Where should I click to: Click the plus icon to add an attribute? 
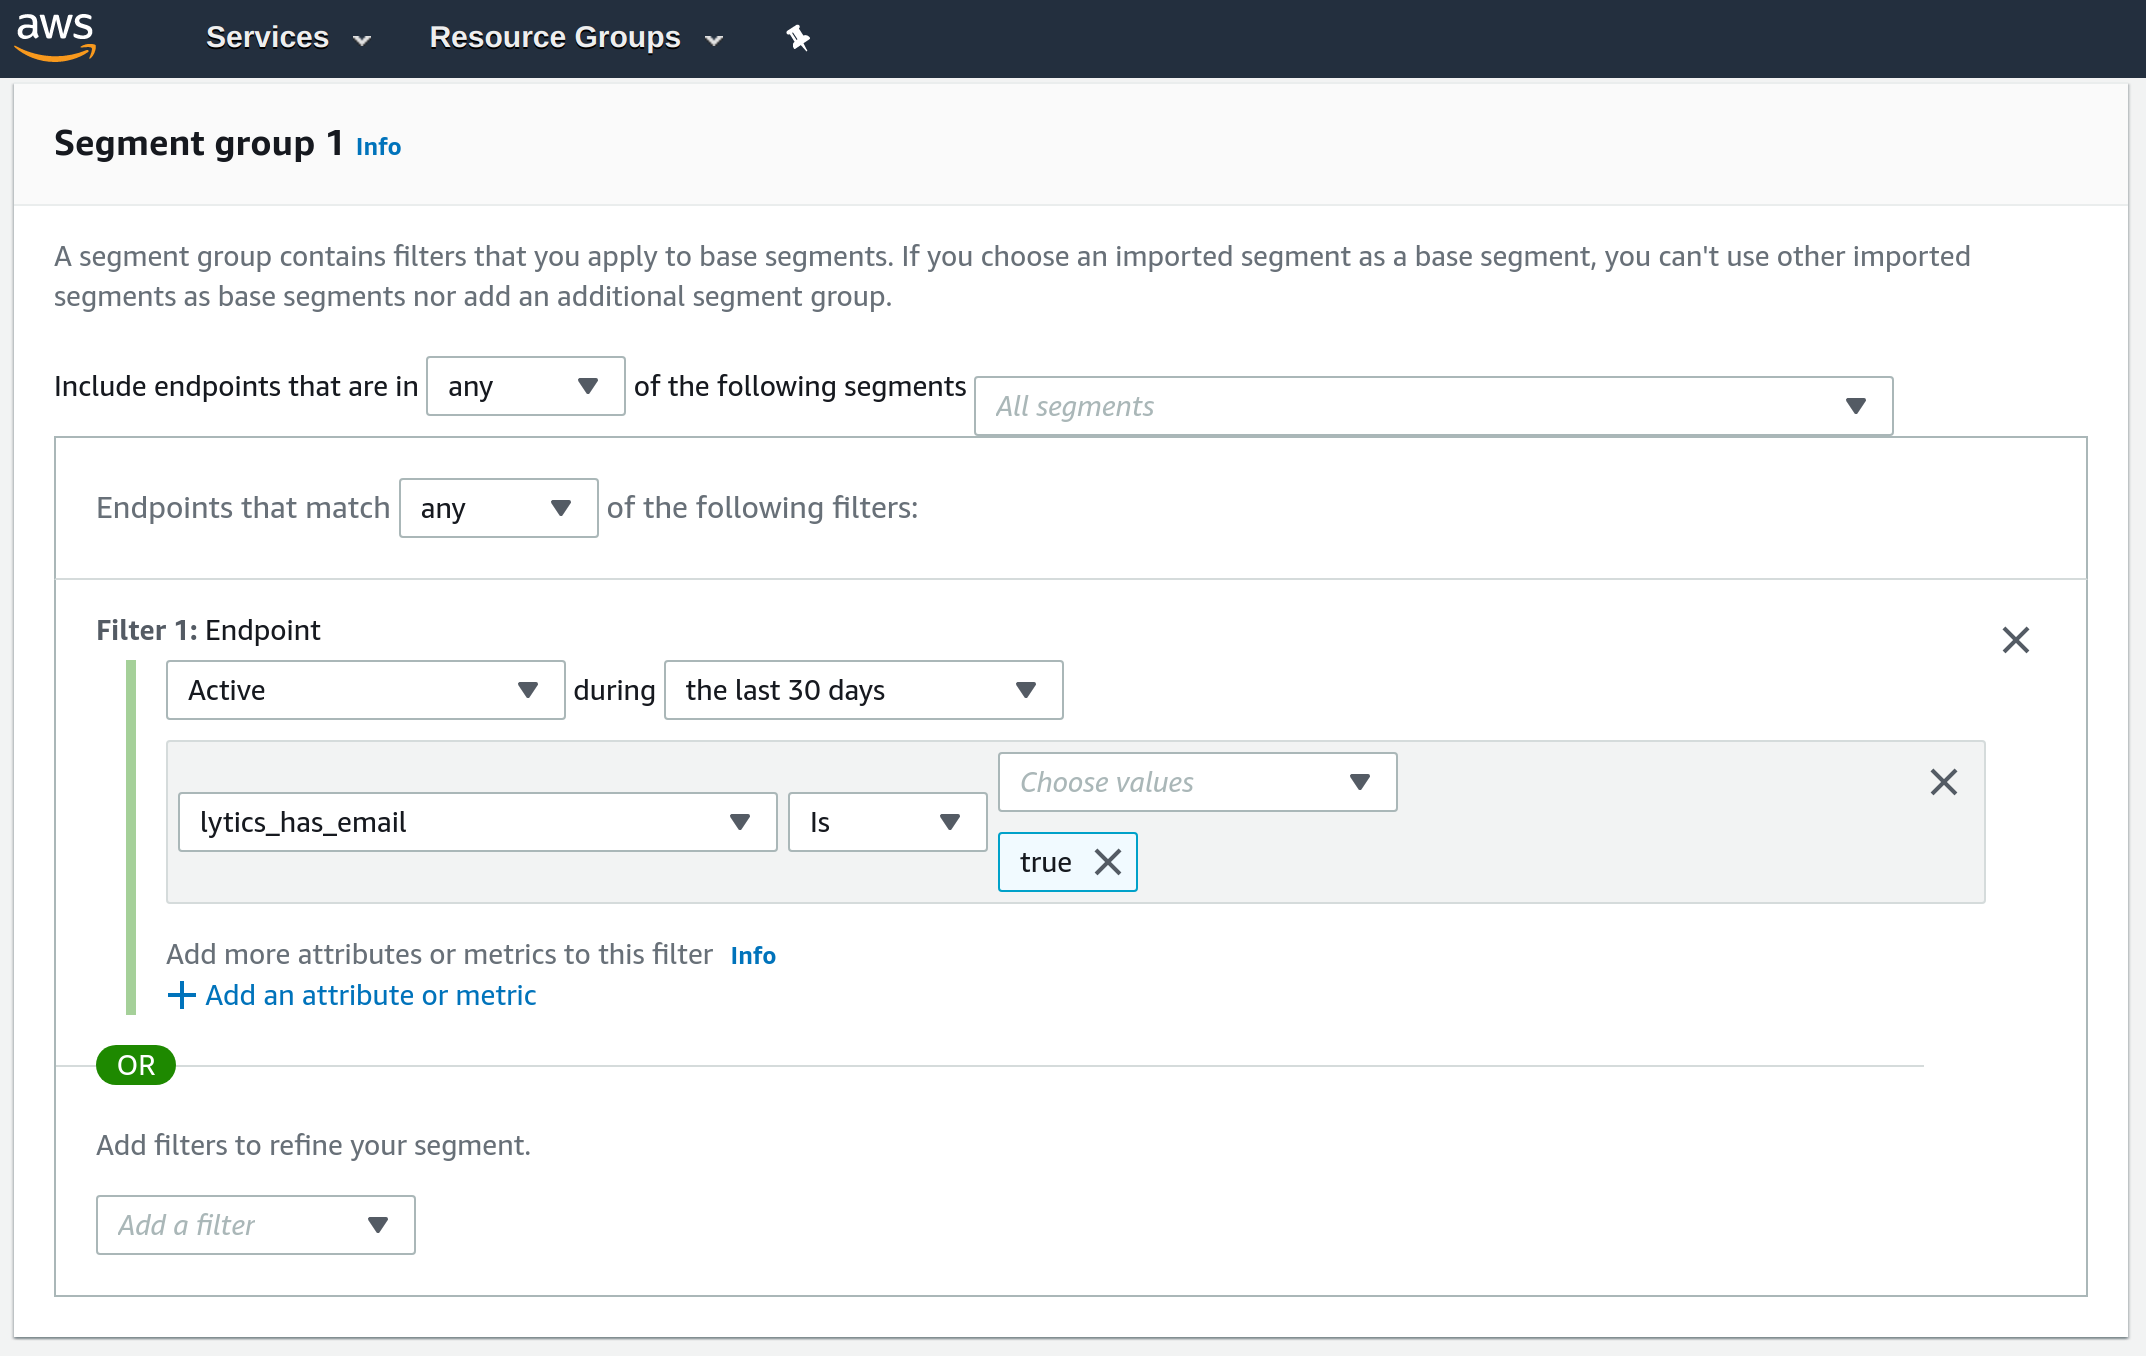tap(181, 995)
